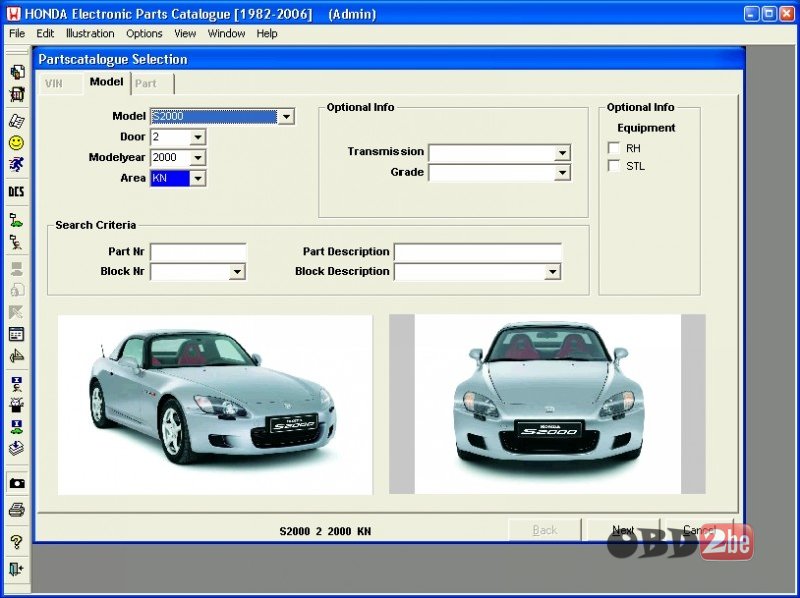Image resolution: width=800 pixels, height=598 pixels.
Task: Click the info green car icon
Action: (17, 427)
